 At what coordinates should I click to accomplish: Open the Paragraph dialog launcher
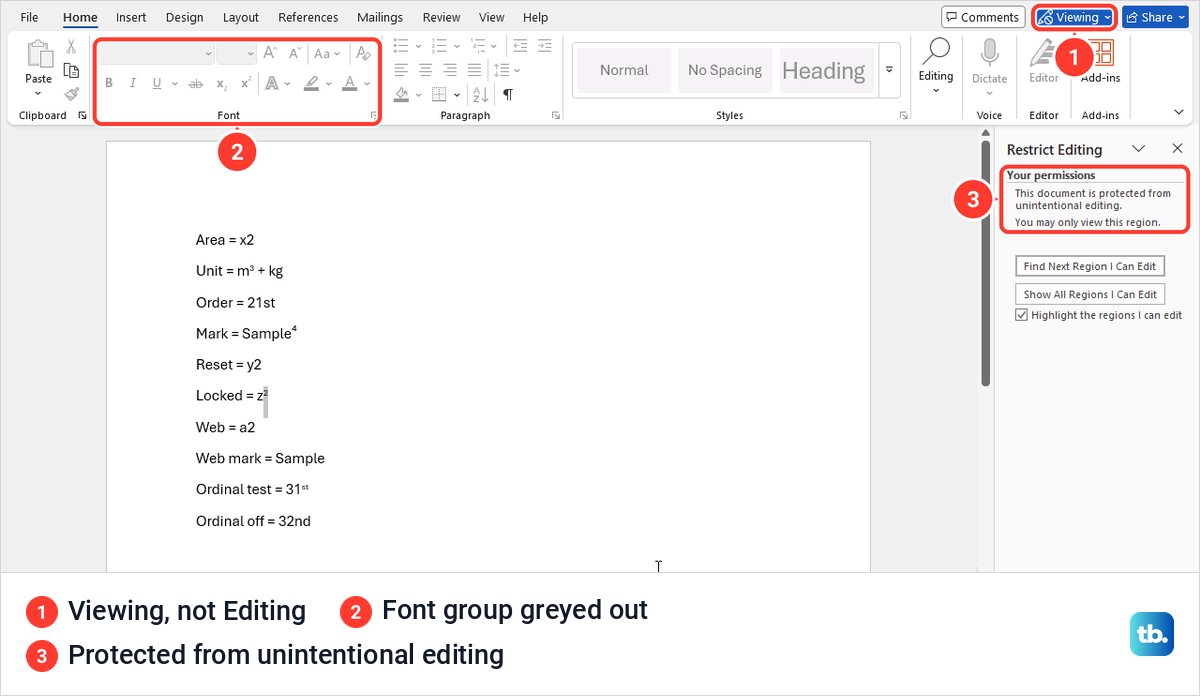(x=556, y=116)
